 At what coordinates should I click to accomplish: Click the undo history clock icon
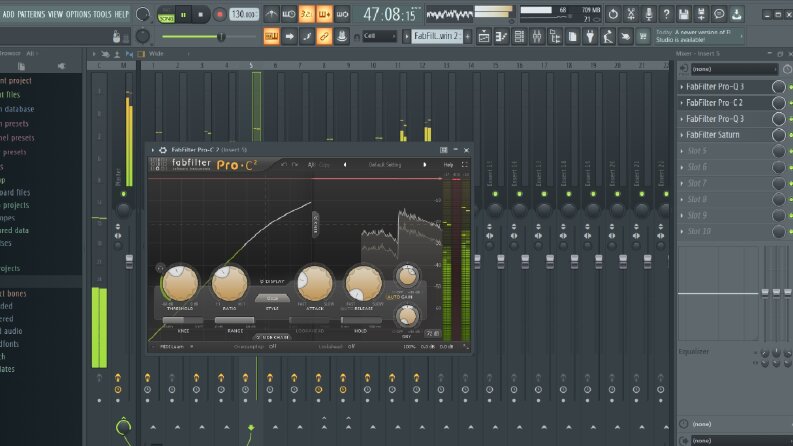point(613,14)
